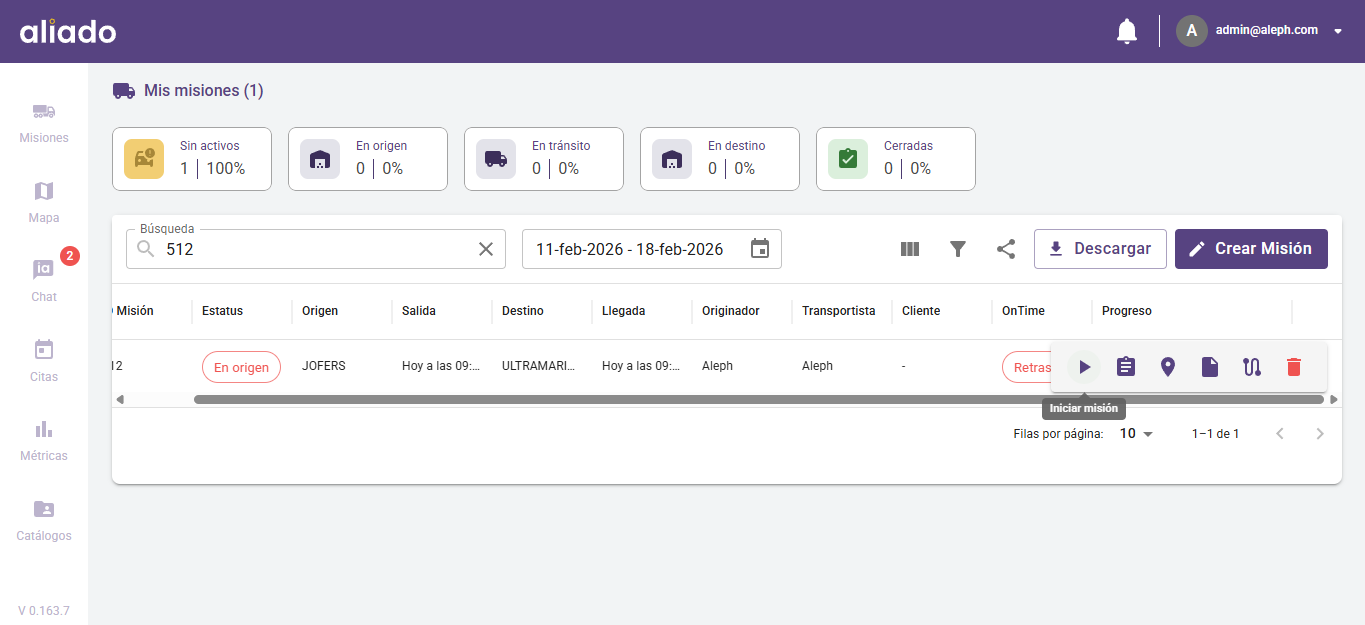
Task: Open the document icon in row actions
Action: point(1210,367)
